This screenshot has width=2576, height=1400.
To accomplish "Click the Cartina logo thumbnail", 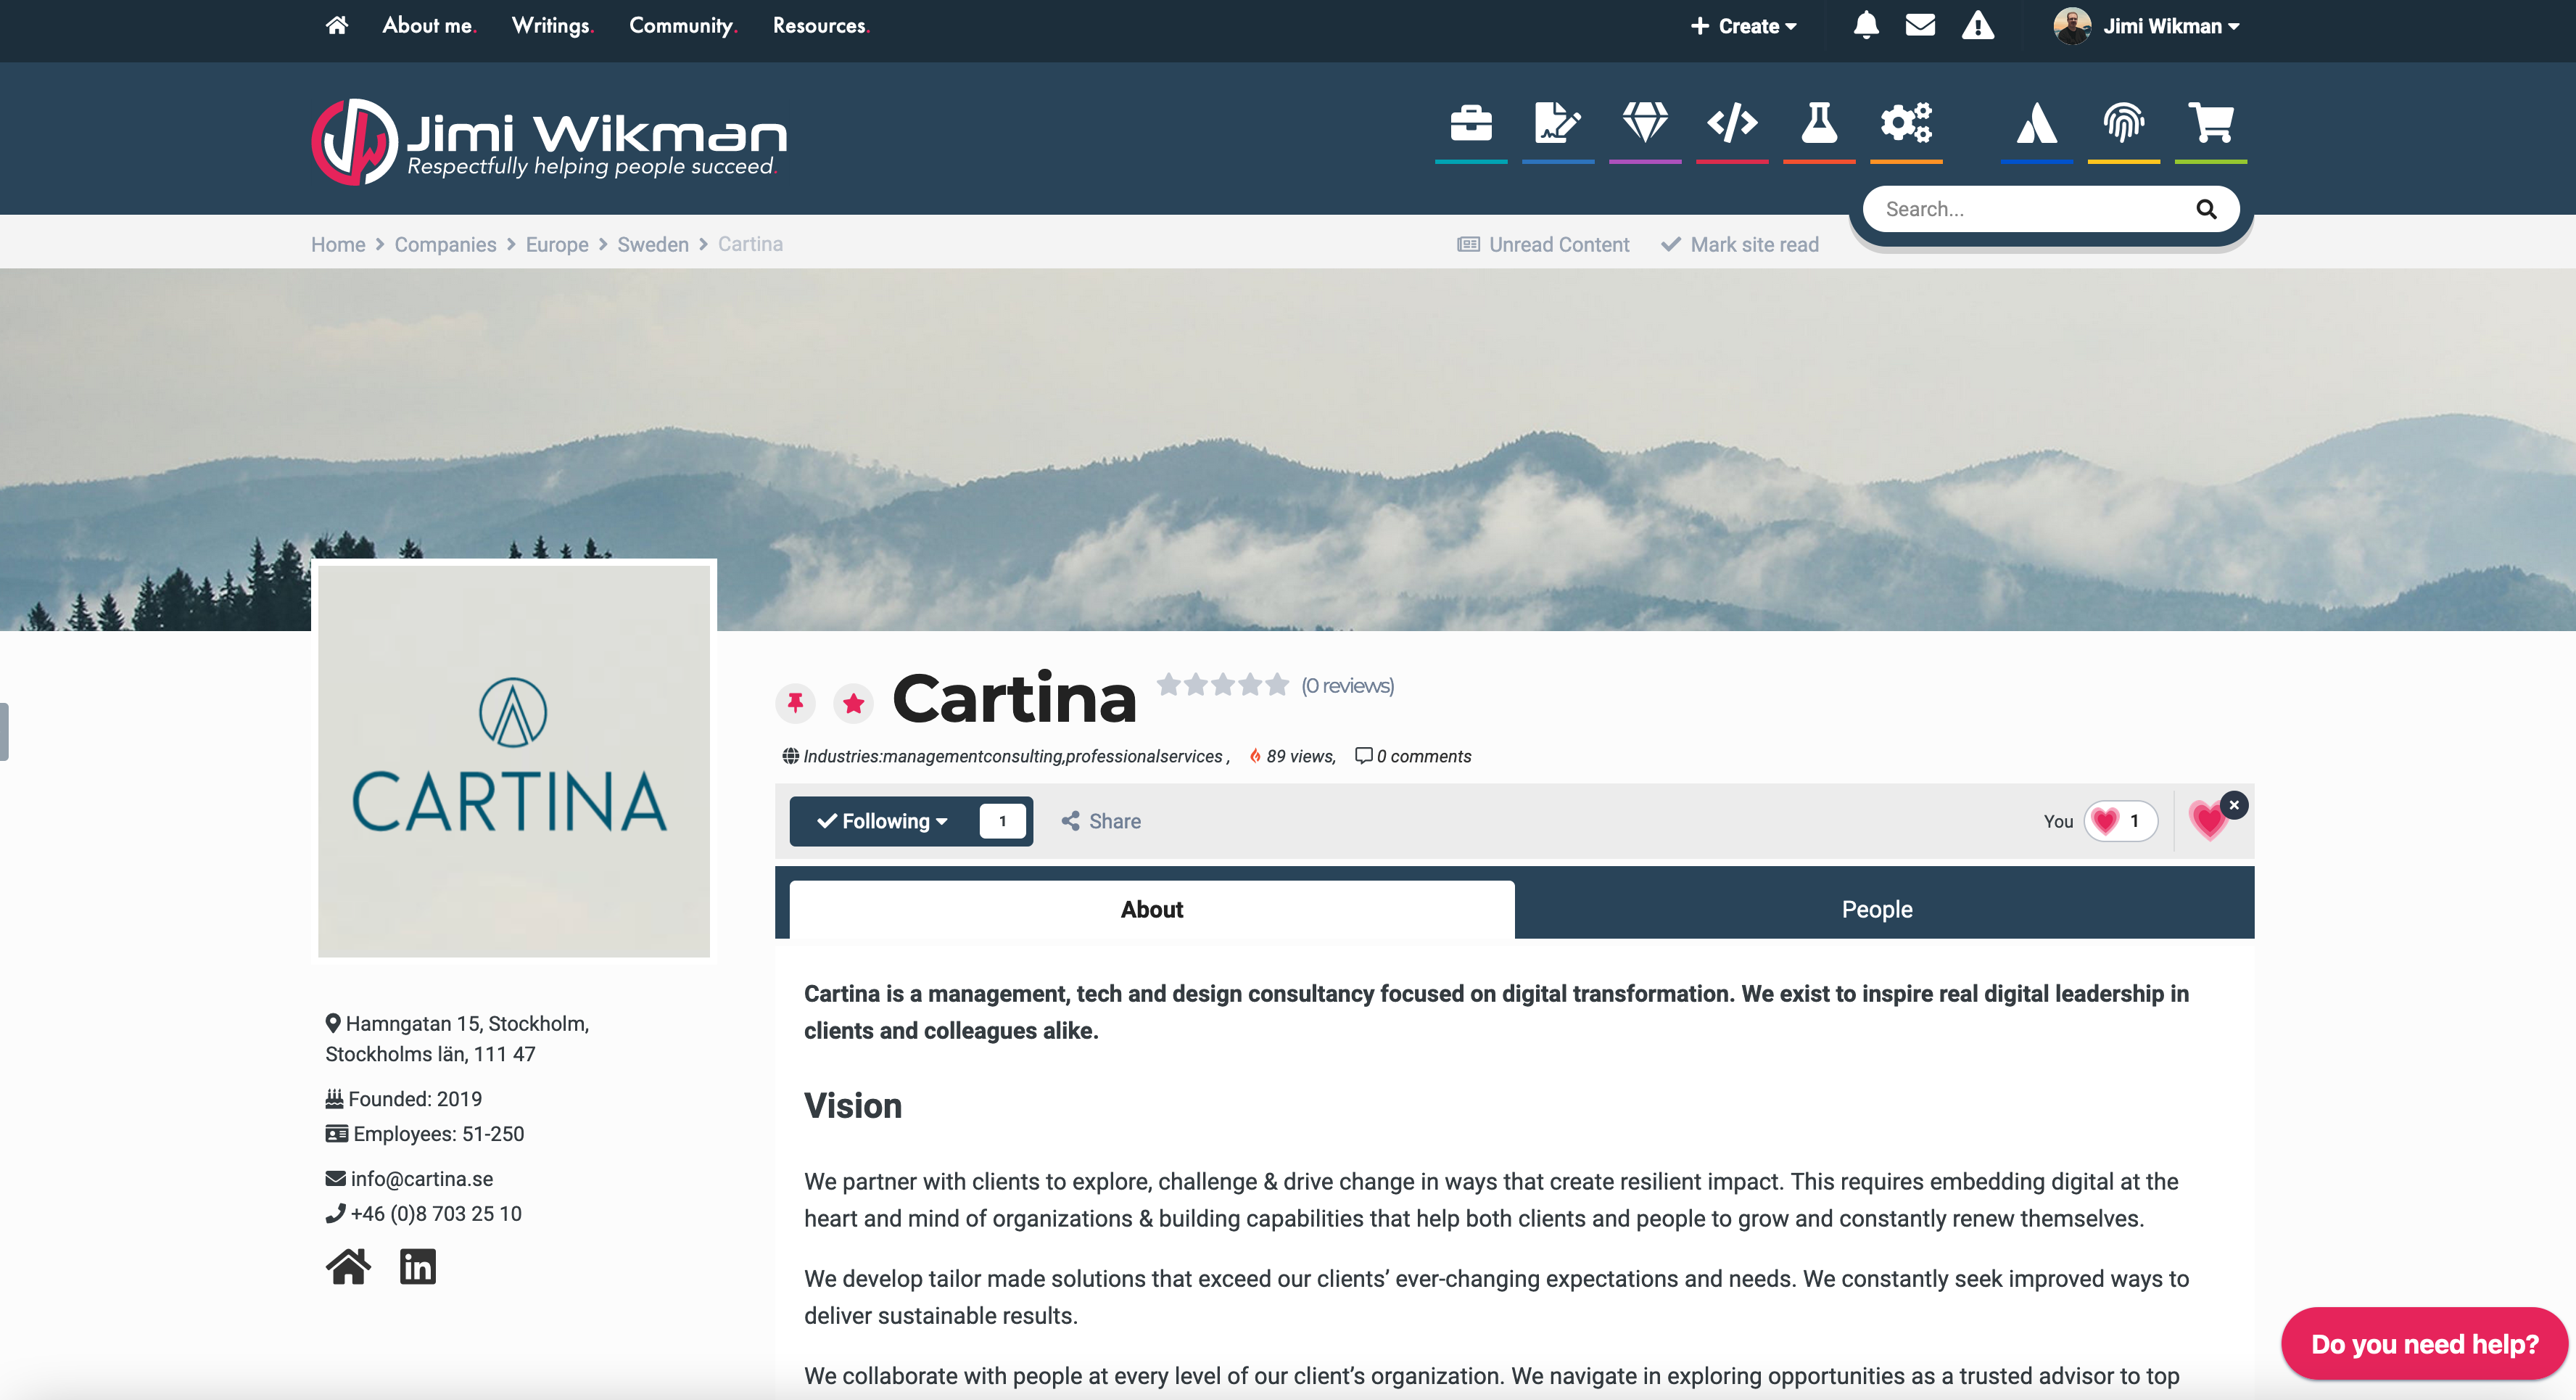I will pyautogui.click(x=514, y=761).
